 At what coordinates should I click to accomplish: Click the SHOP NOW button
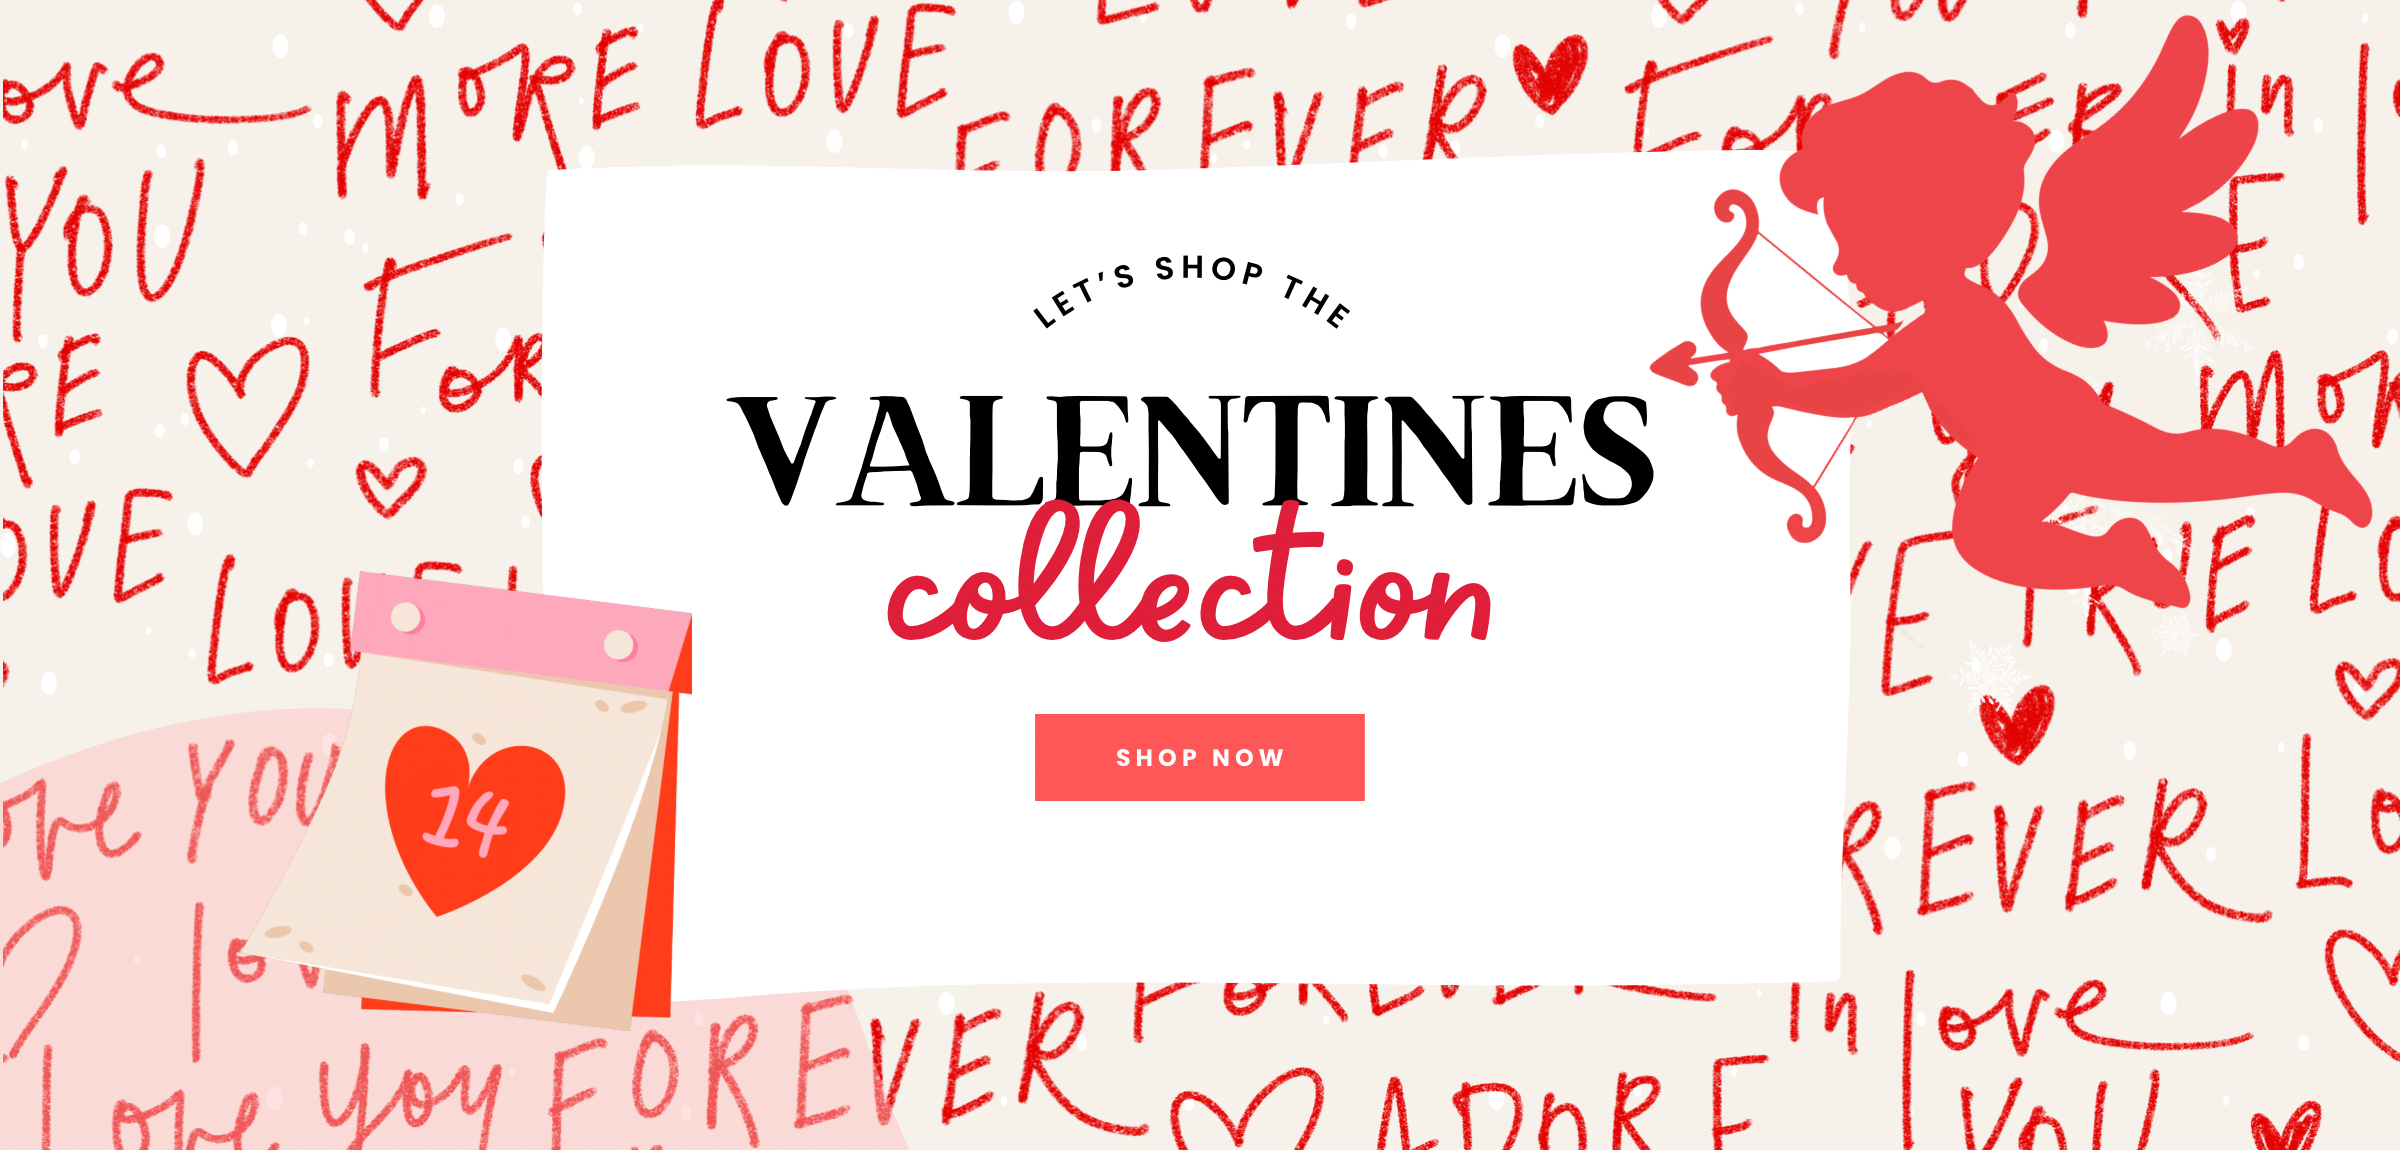click(1199, 757)
